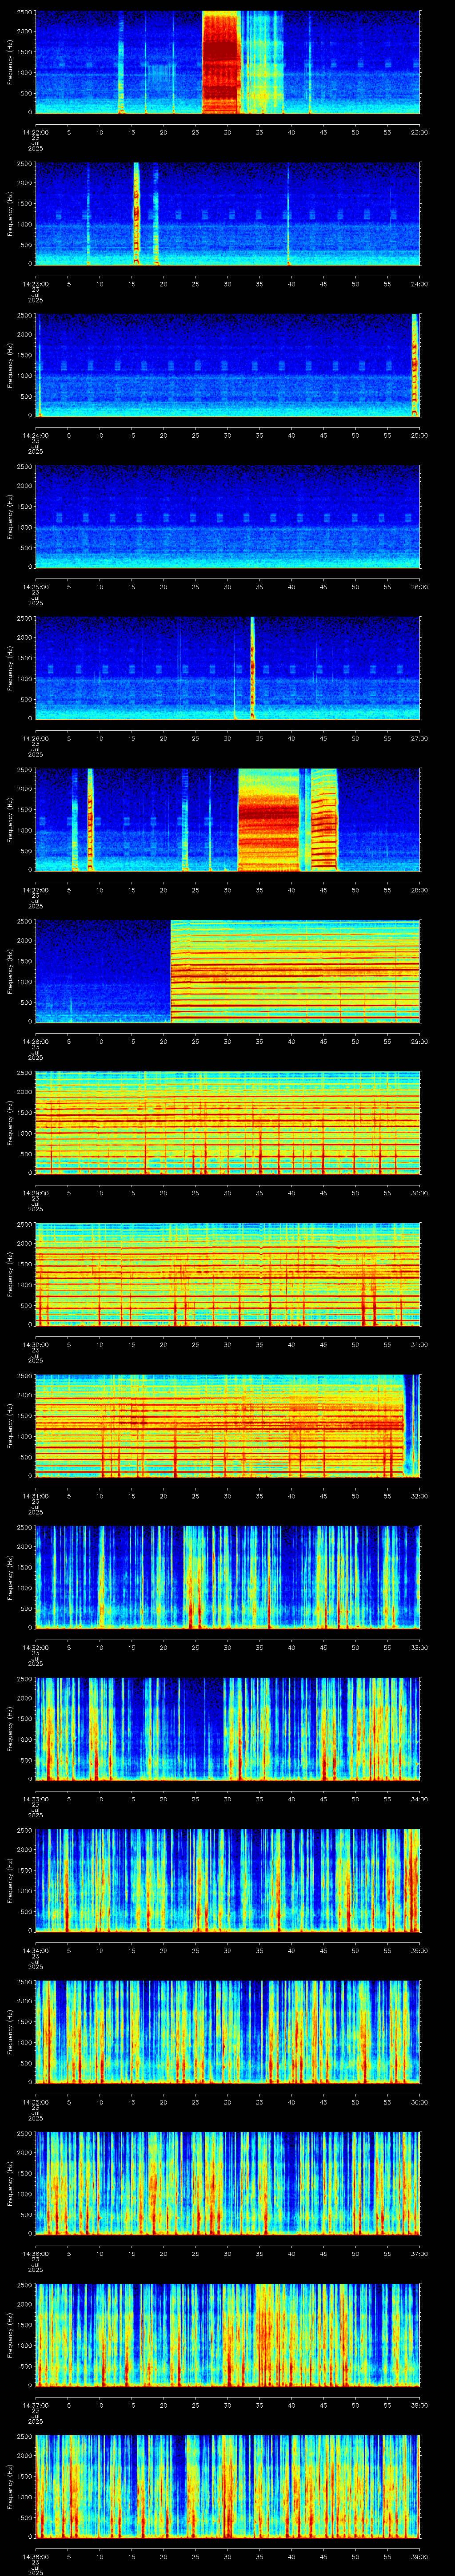Click the 14:22:00 start time label
455x2576 pixels.
(x=35, y=132)
